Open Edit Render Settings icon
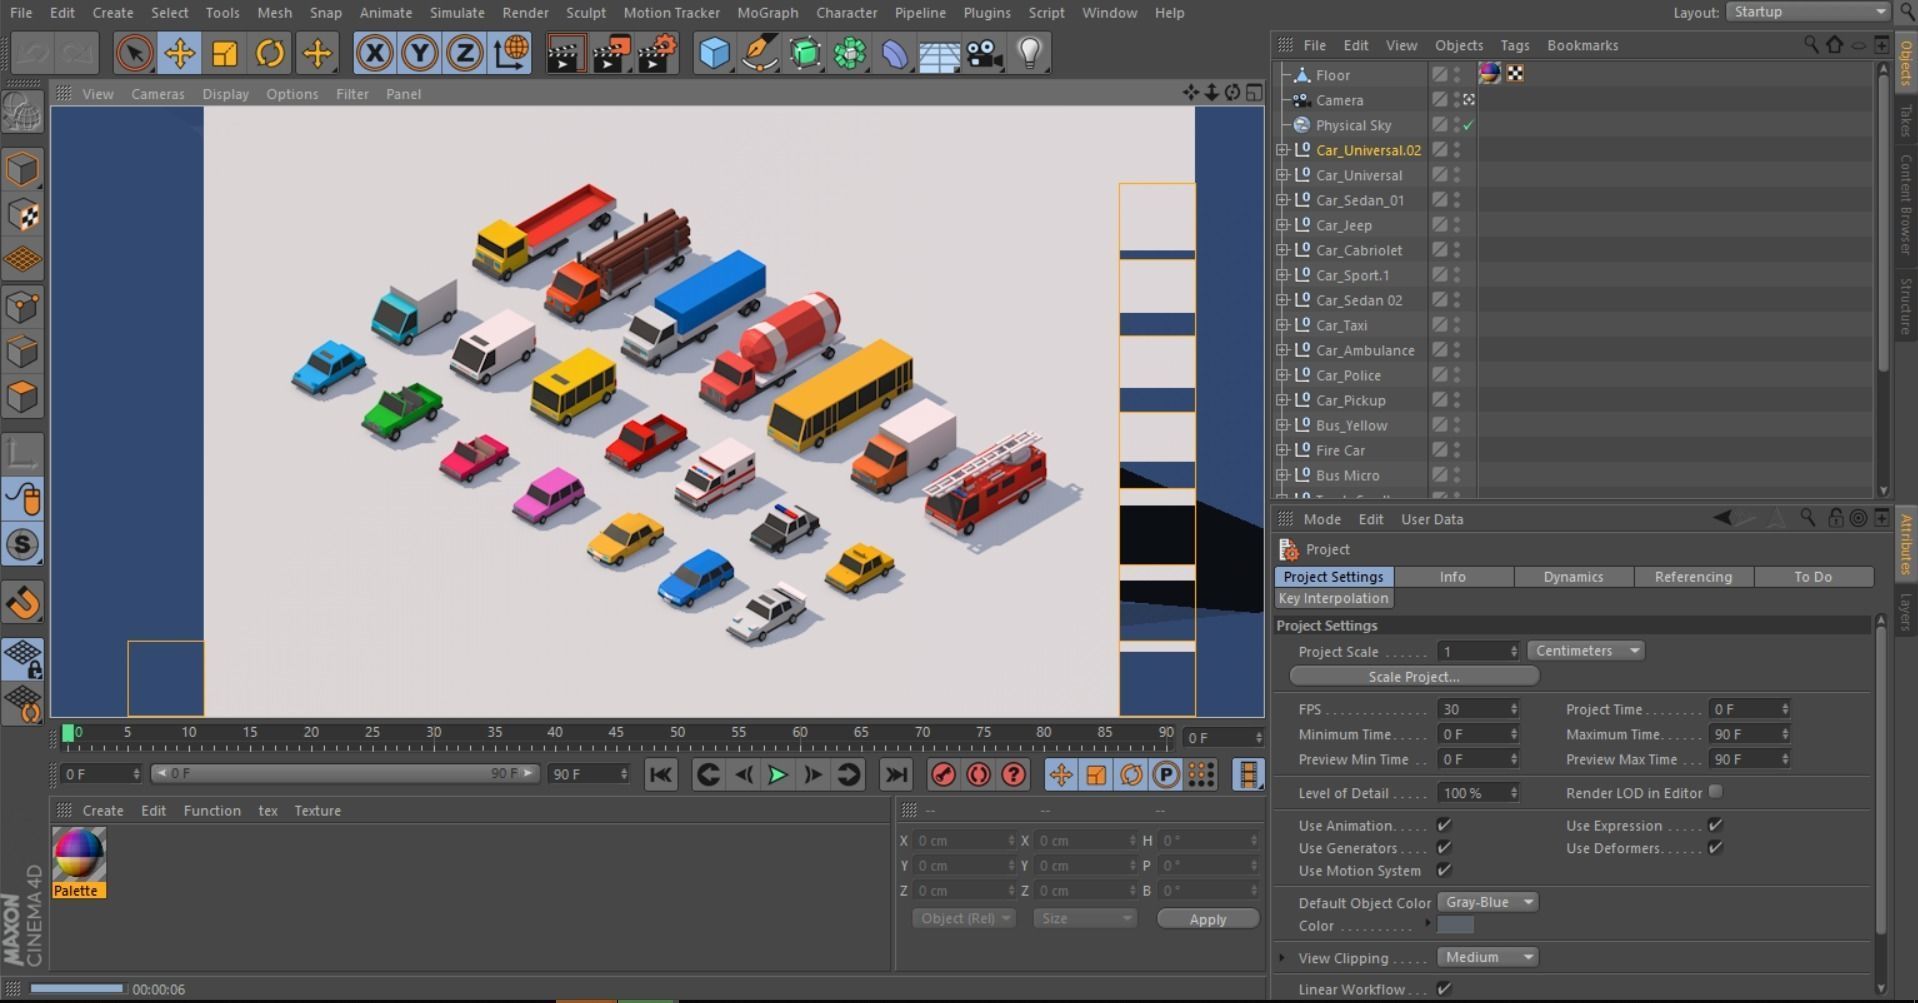 click(656, 53)
